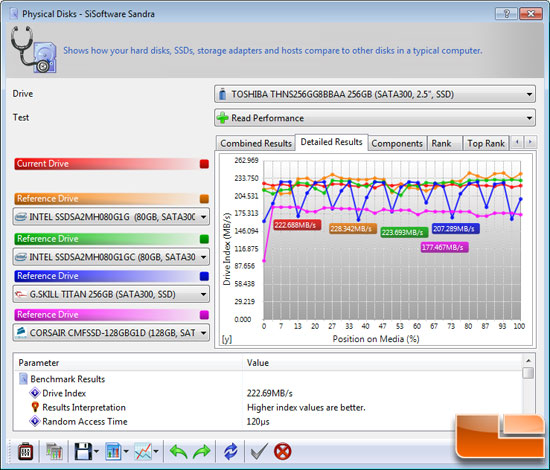Click the results list scrollbar thumb
The height and width of the screenshot is (470, 550).
click(528, 373)
